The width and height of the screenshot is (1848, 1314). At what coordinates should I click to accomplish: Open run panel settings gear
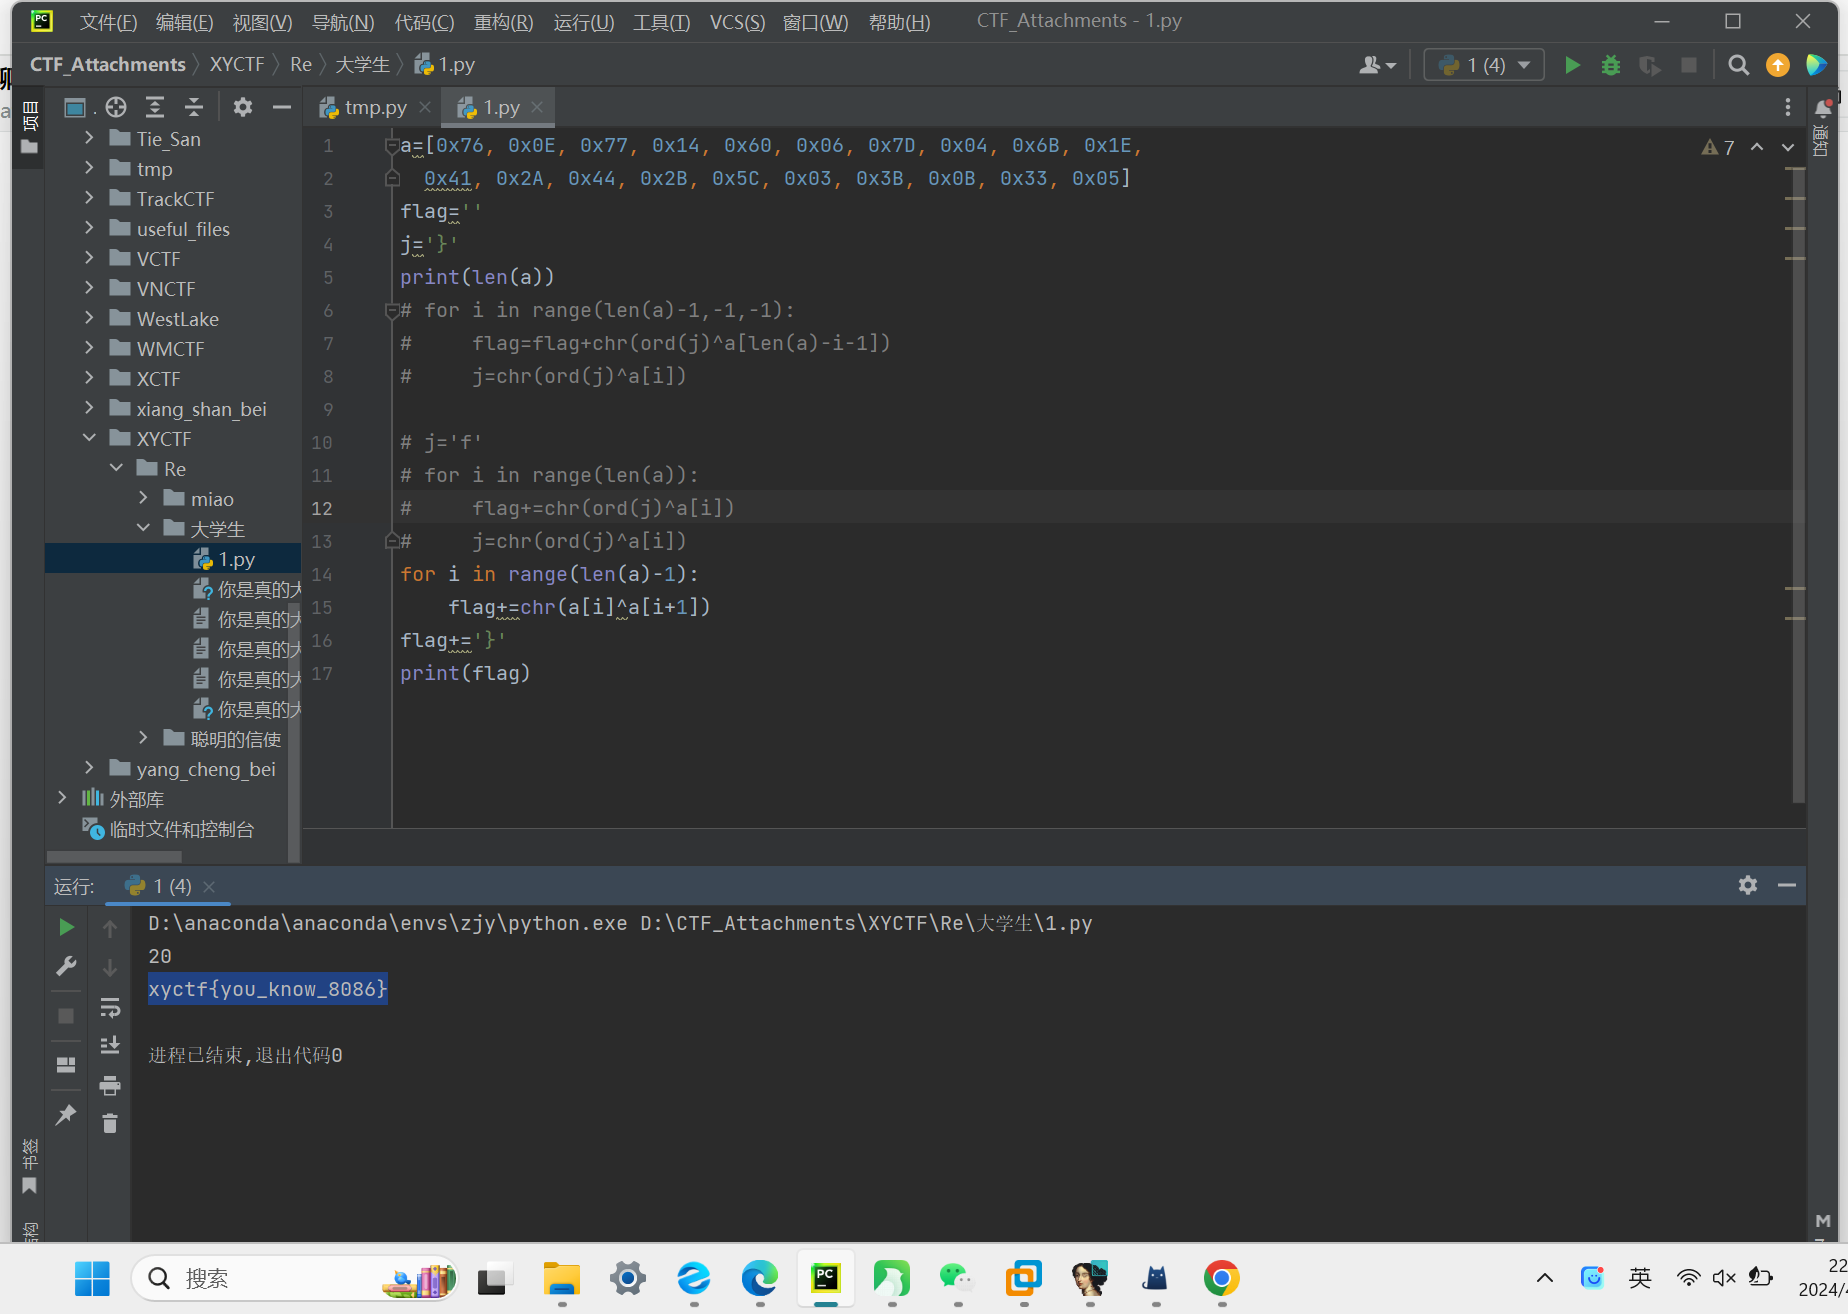coord(1747,885)
